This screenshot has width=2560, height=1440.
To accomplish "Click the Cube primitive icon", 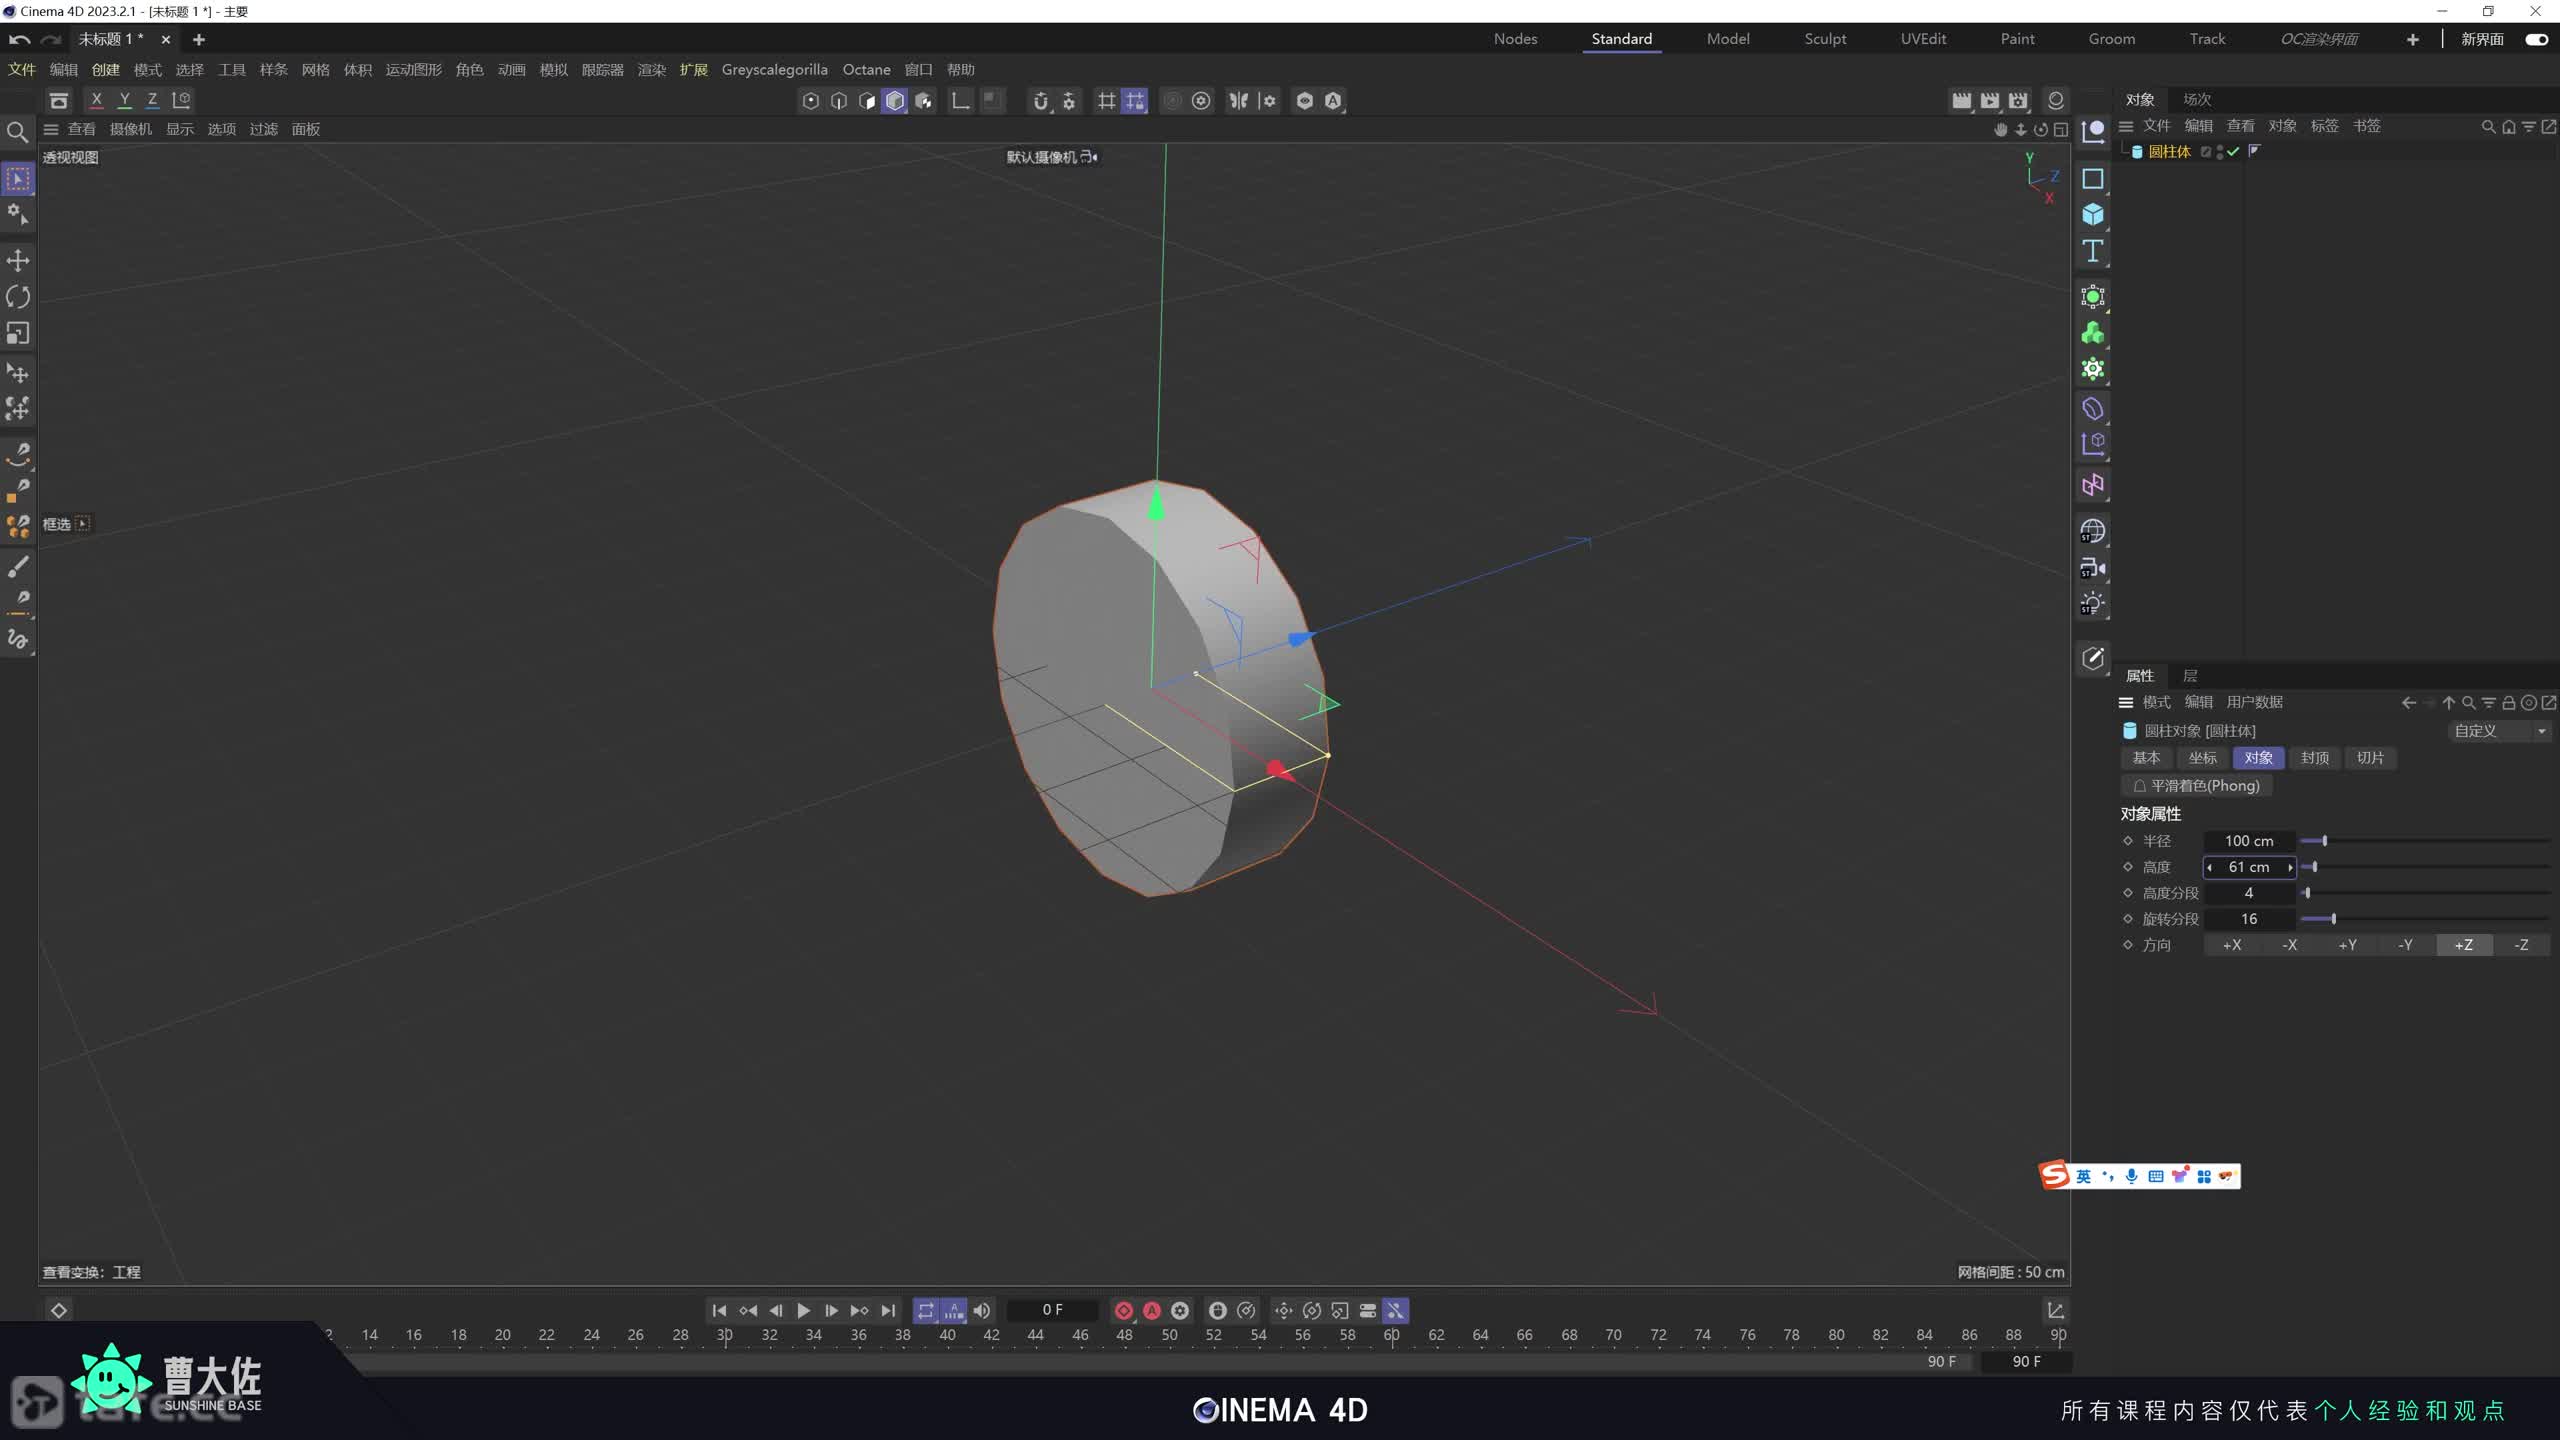I will tap(2093, 215).
